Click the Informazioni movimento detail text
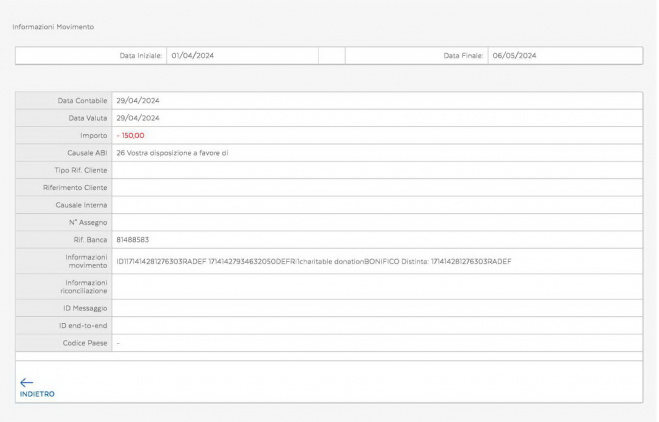This screenshot has height=422, width=659. pos(313,261)
